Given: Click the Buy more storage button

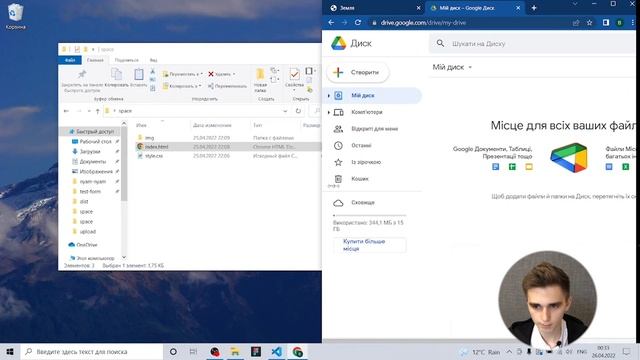Looking at the screenshot, I should pyautogui.click(x=369, y=245).
